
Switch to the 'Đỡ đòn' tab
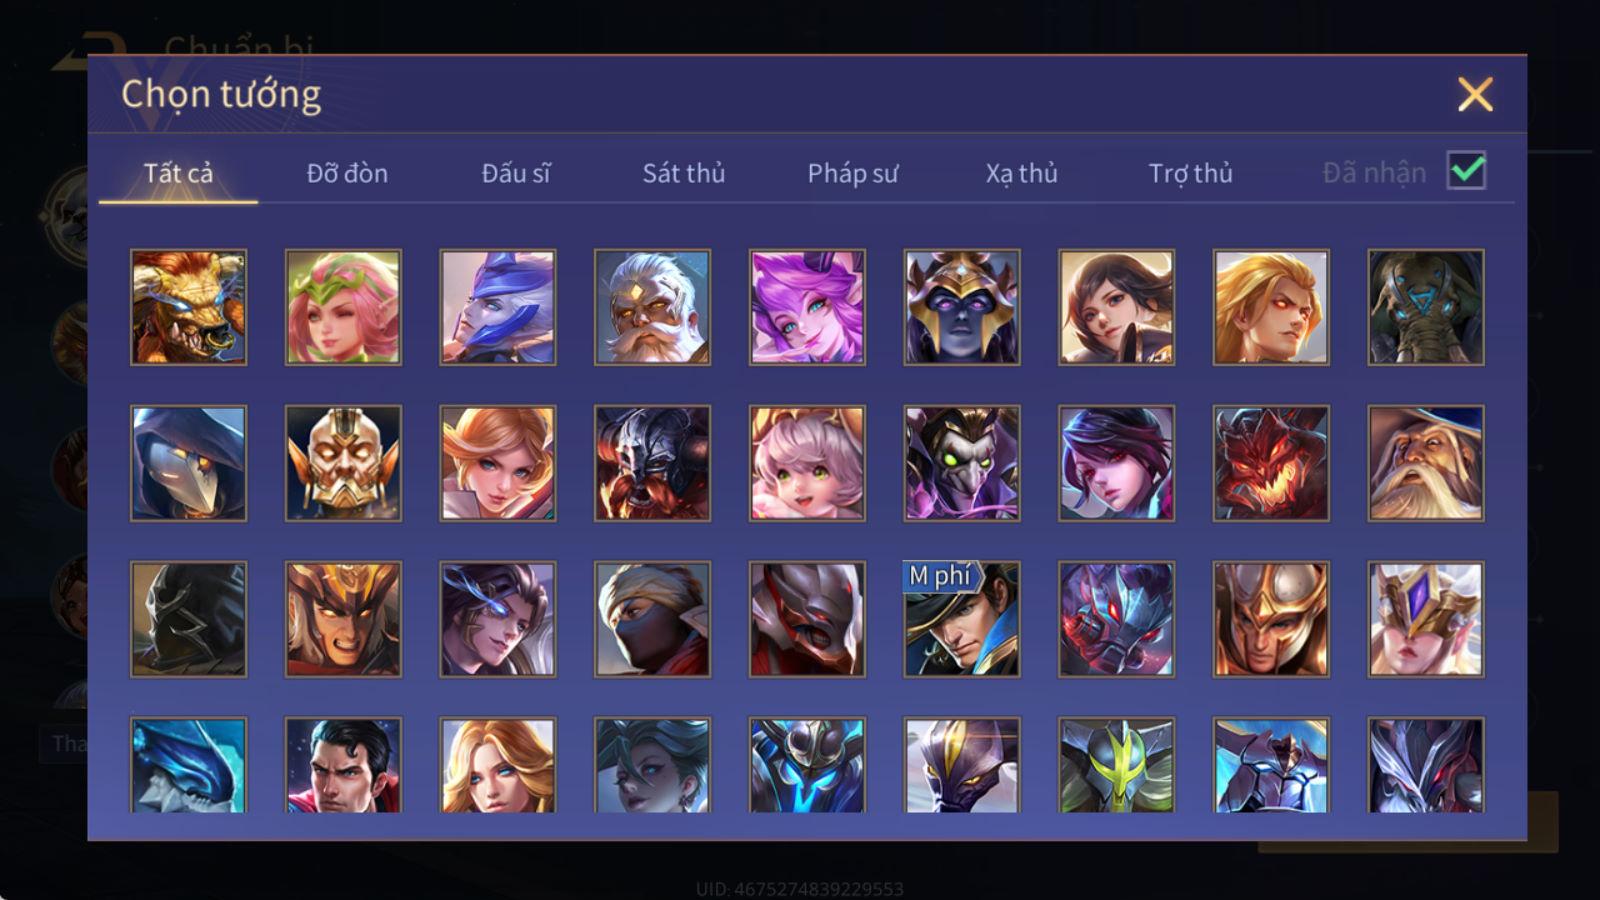(347, 173)
